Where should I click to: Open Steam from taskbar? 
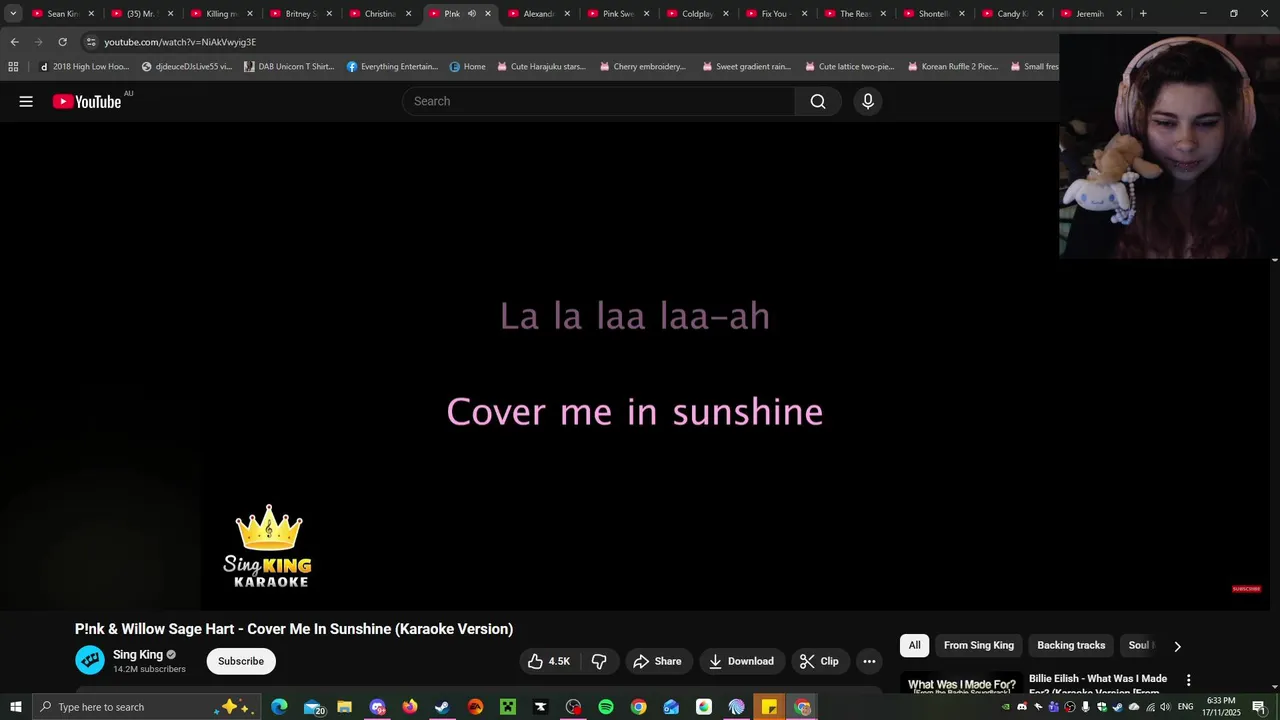coord(442,707)
